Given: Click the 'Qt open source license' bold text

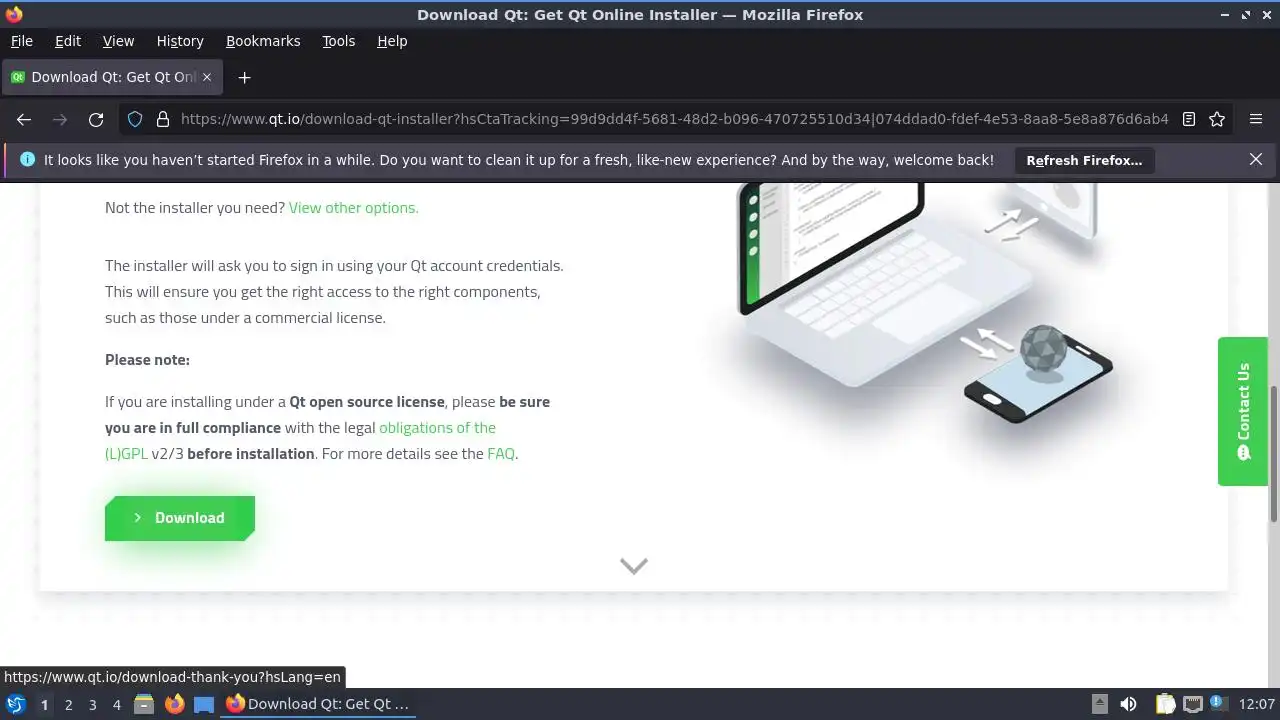Looking at the screenshot, I should pyautogui.click(x=367, y=402).
